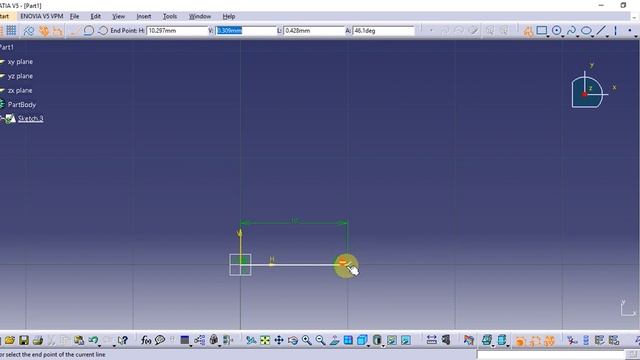This screenshot has width=640, height=360.
Task: Open the Isometric View dropdown arrow
Action: coord(369,346)
